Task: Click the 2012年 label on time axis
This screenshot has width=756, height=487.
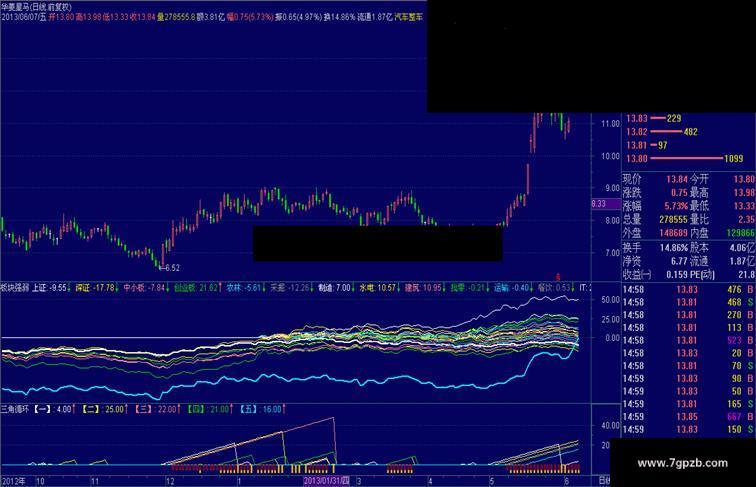Action: coord(14,481)
